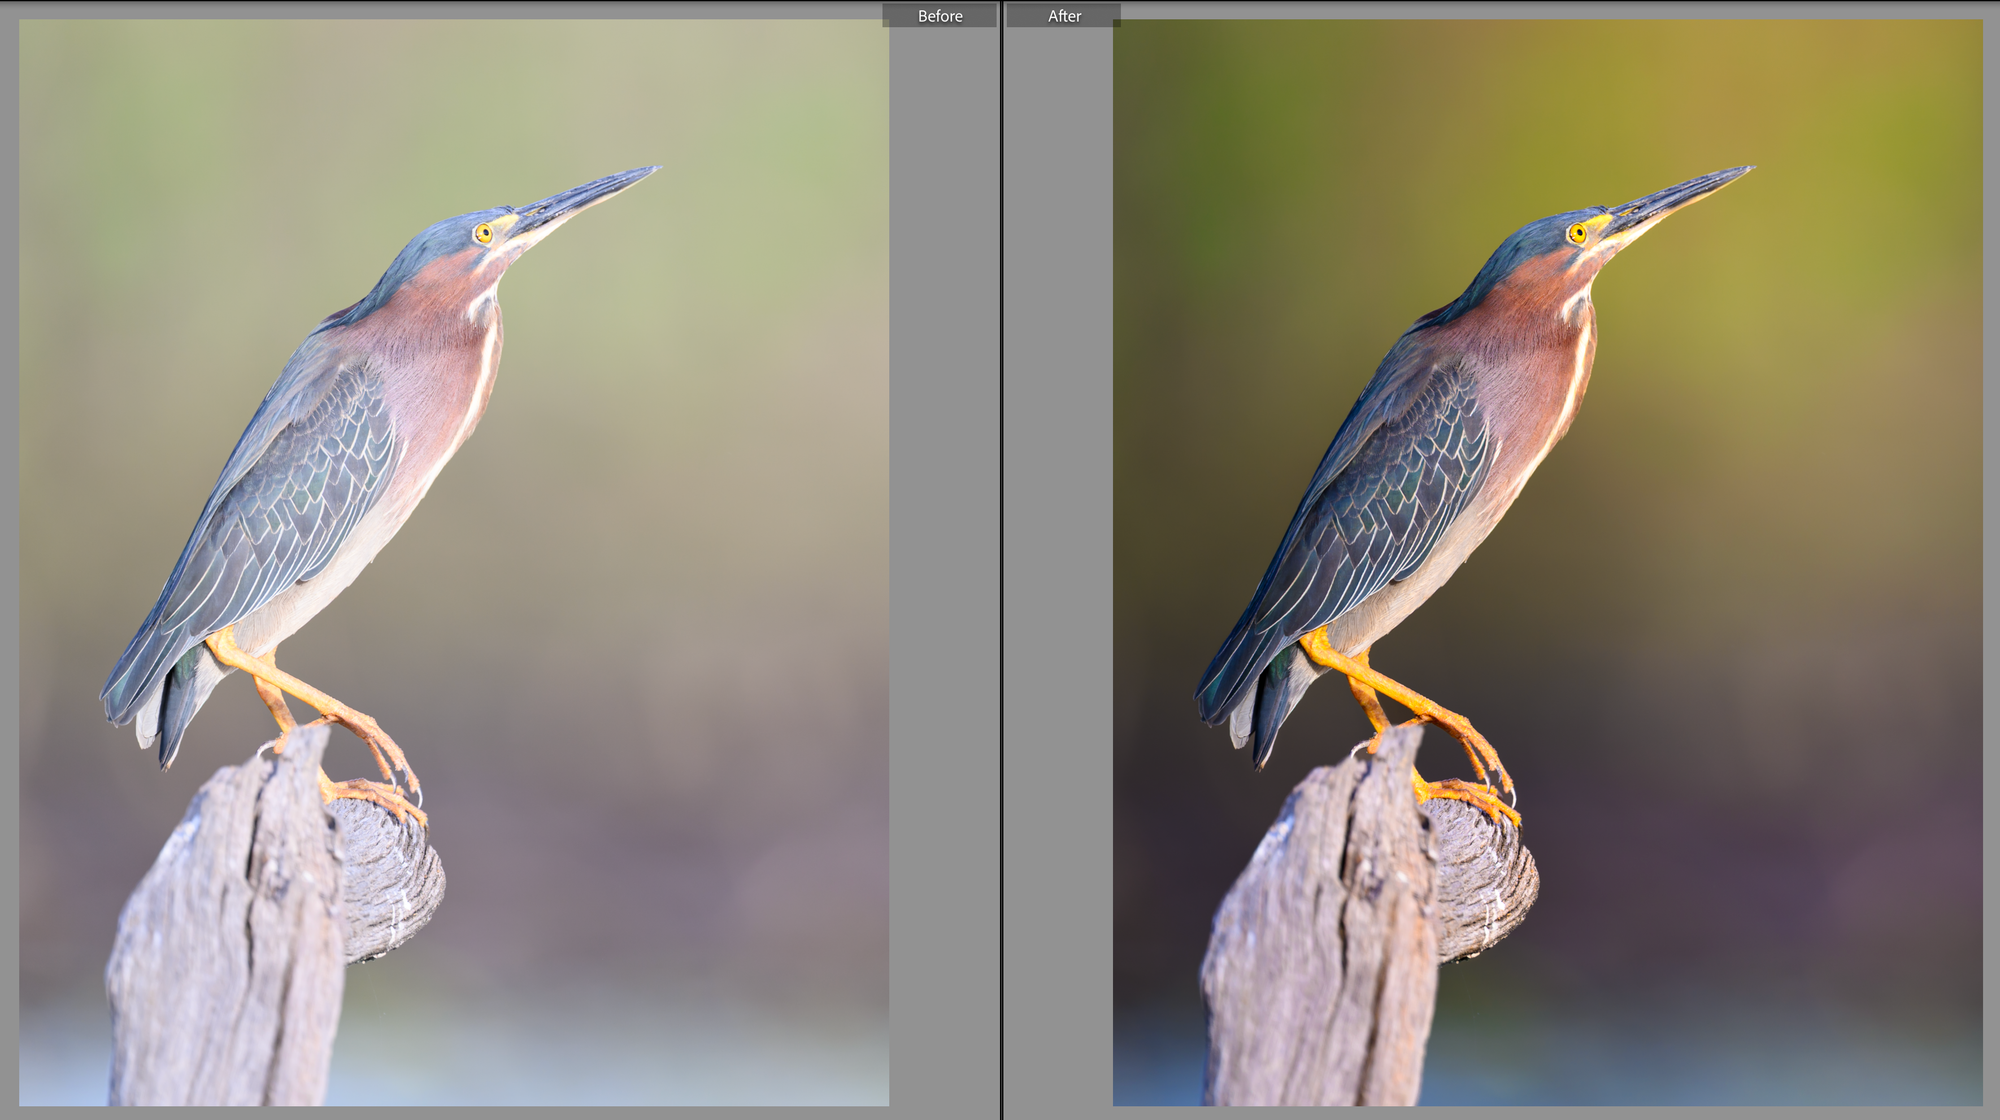Click the beak tip in Before image
Viewport: 2000px width, 1120px height.
coord(655,169)
